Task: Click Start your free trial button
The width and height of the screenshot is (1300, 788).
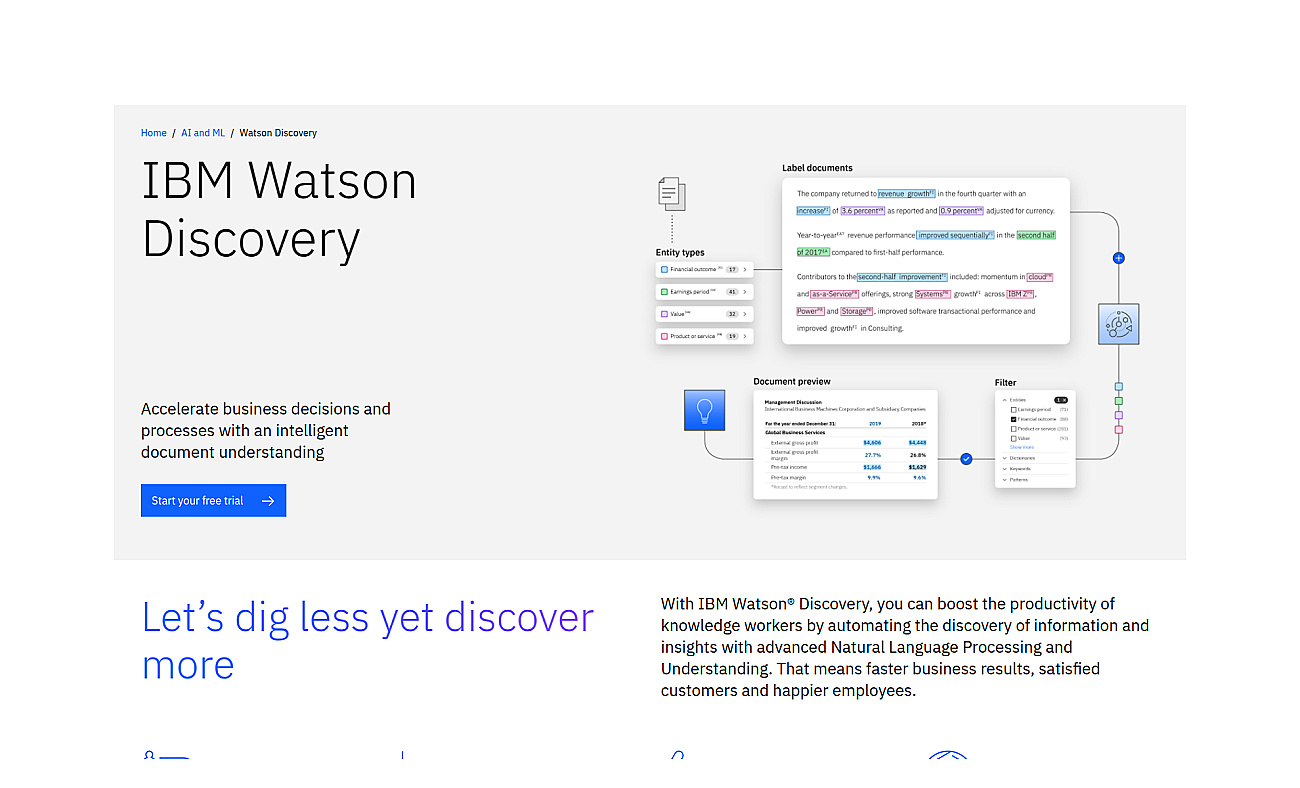Action: tap(213, 501)
